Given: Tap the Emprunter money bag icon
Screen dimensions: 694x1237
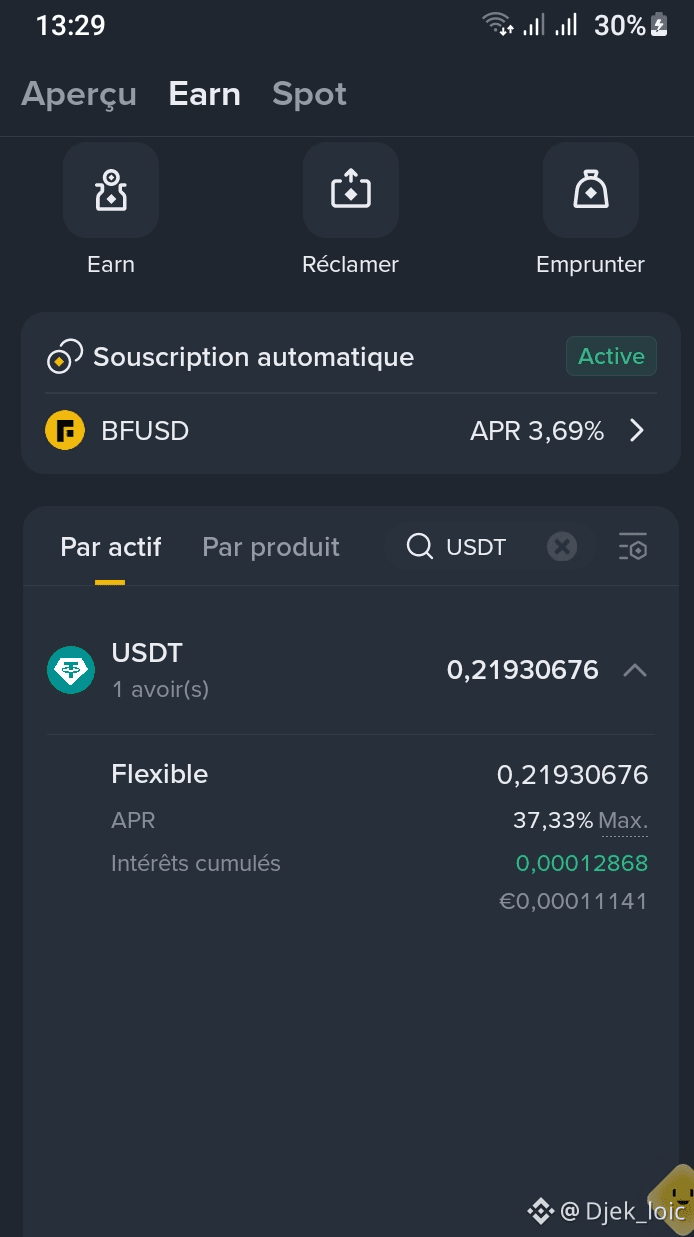Looking at the screenshot, I should [591, 190].
